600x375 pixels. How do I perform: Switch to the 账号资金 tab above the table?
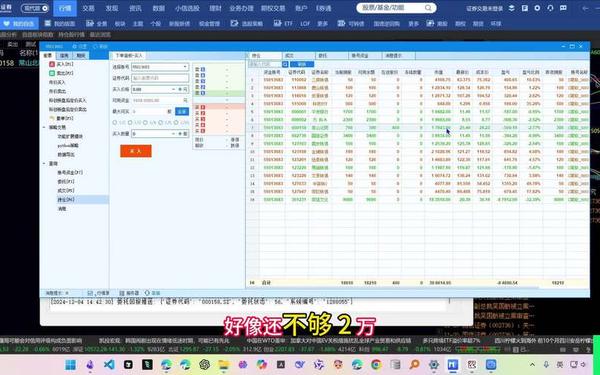365,55
